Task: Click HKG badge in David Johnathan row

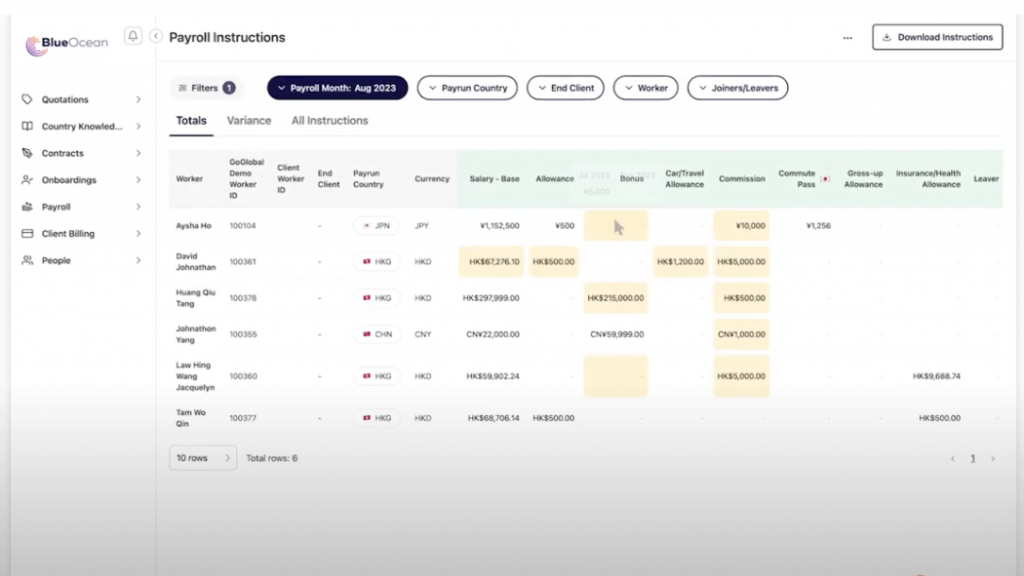Action: (376, 261)
